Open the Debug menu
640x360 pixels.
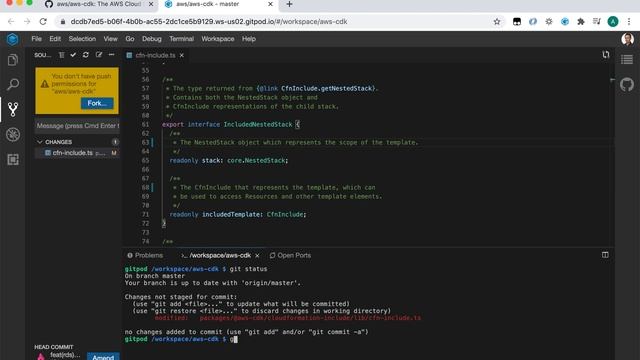[x=151, y=39]
